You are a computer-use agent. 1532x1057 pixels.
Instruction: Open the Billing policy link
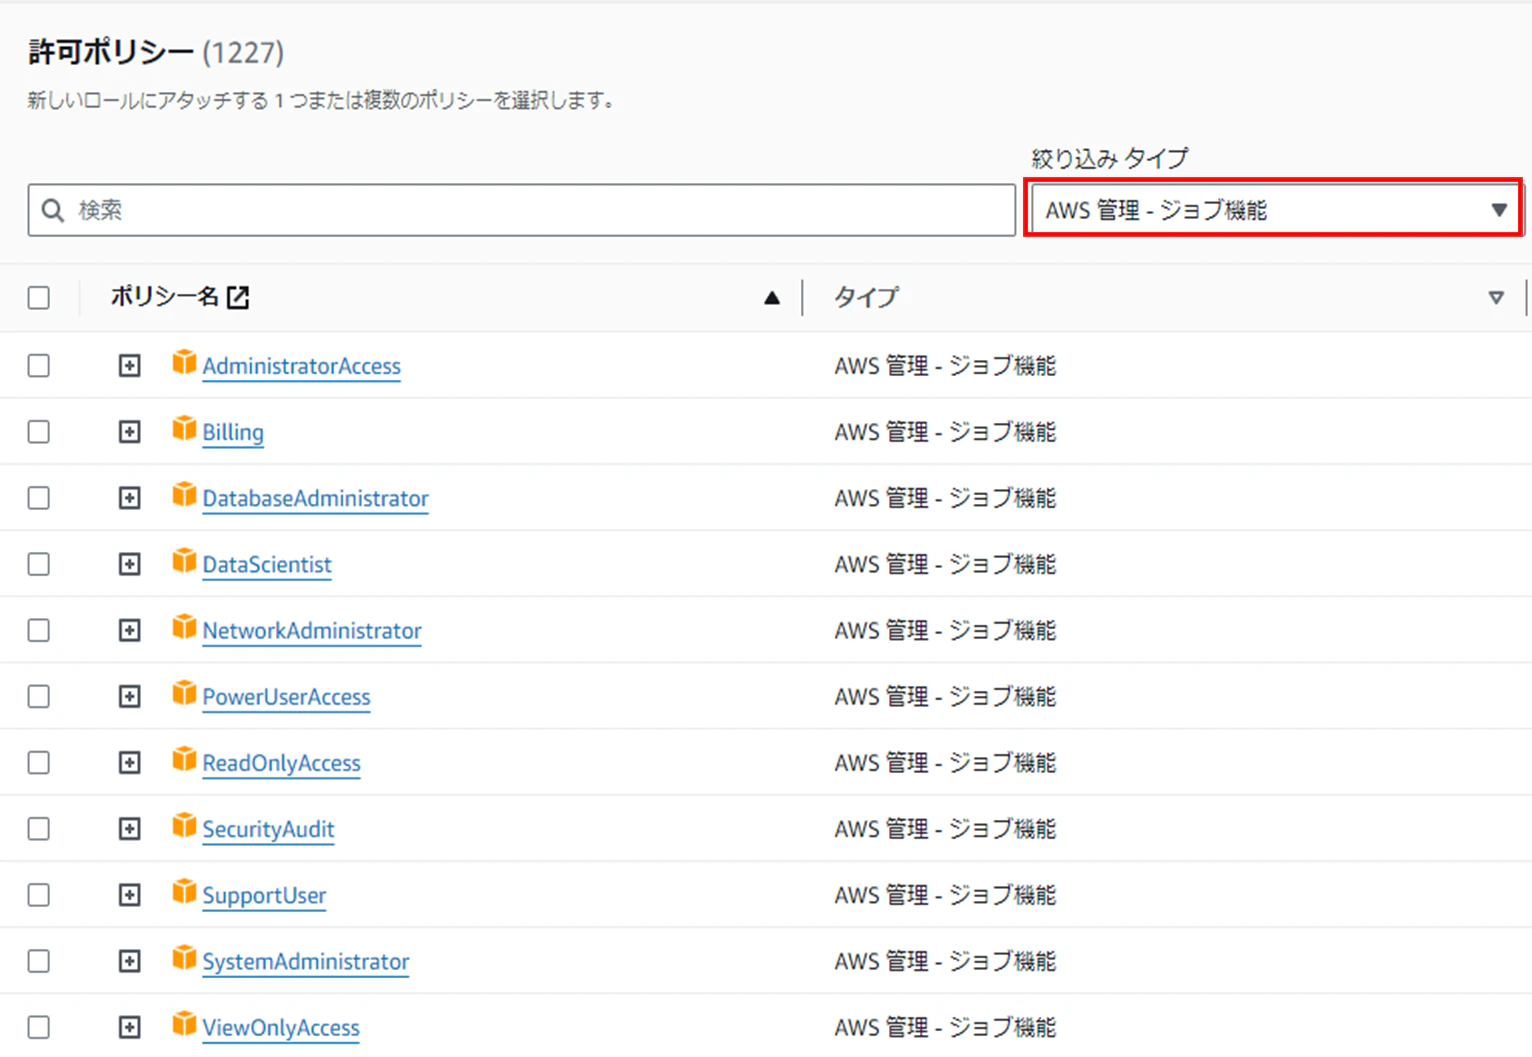click(x=233, y=432)
